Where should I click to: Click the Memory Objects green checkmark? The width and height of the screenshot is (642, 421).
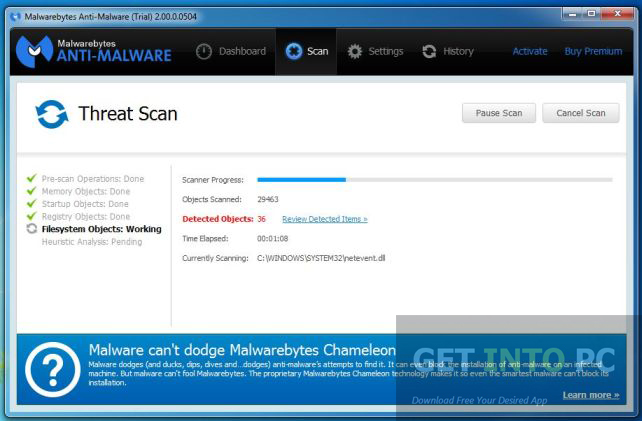(32, 191)
